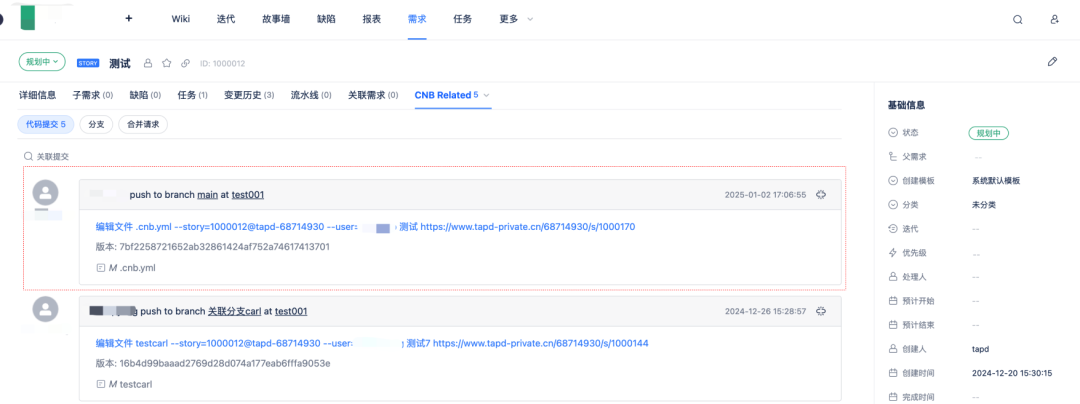Open test001 link in second commit

[x=291, y=311]
